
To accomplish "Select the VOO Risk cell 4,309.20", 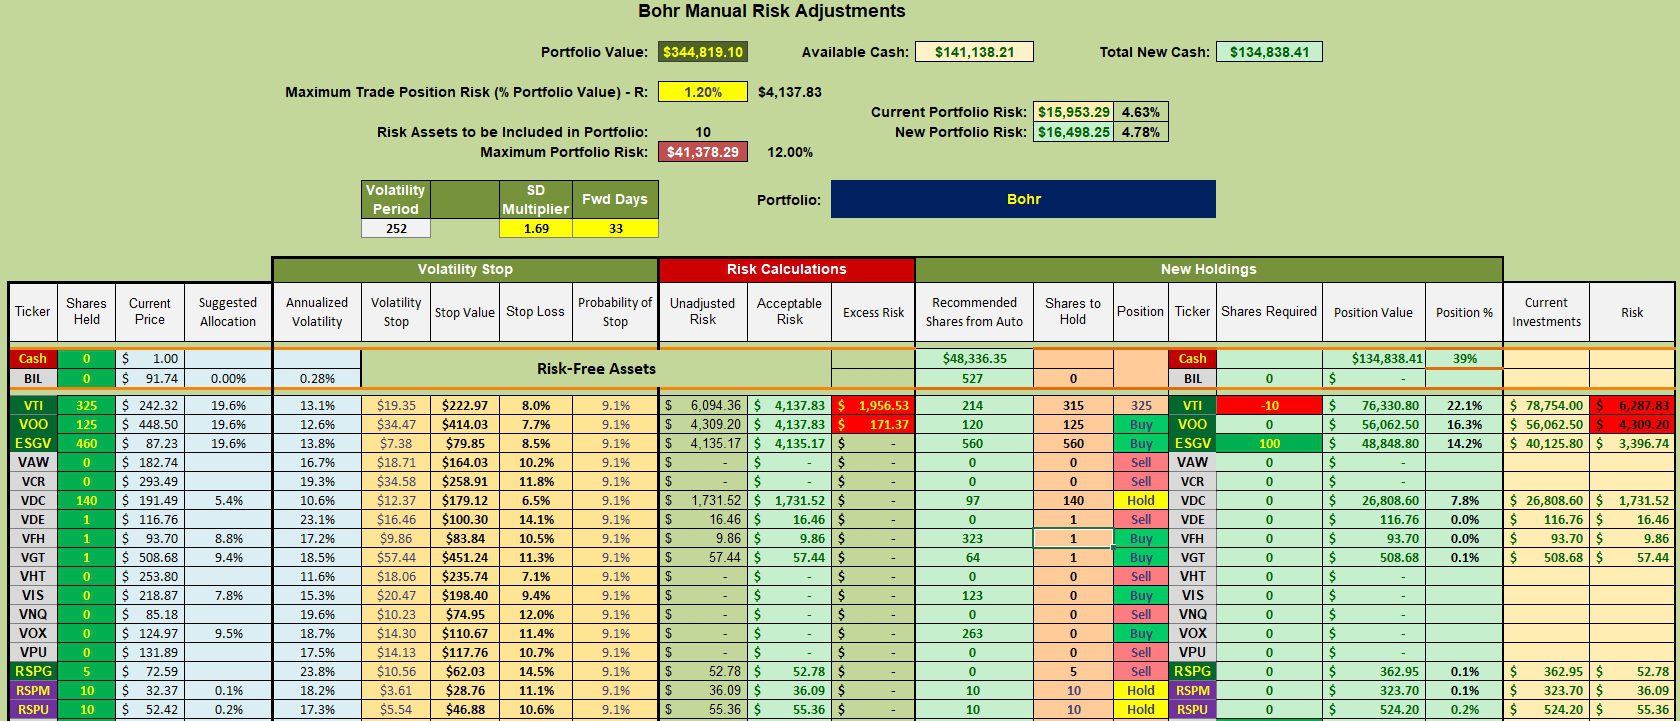I will [x=1631, y=425].
